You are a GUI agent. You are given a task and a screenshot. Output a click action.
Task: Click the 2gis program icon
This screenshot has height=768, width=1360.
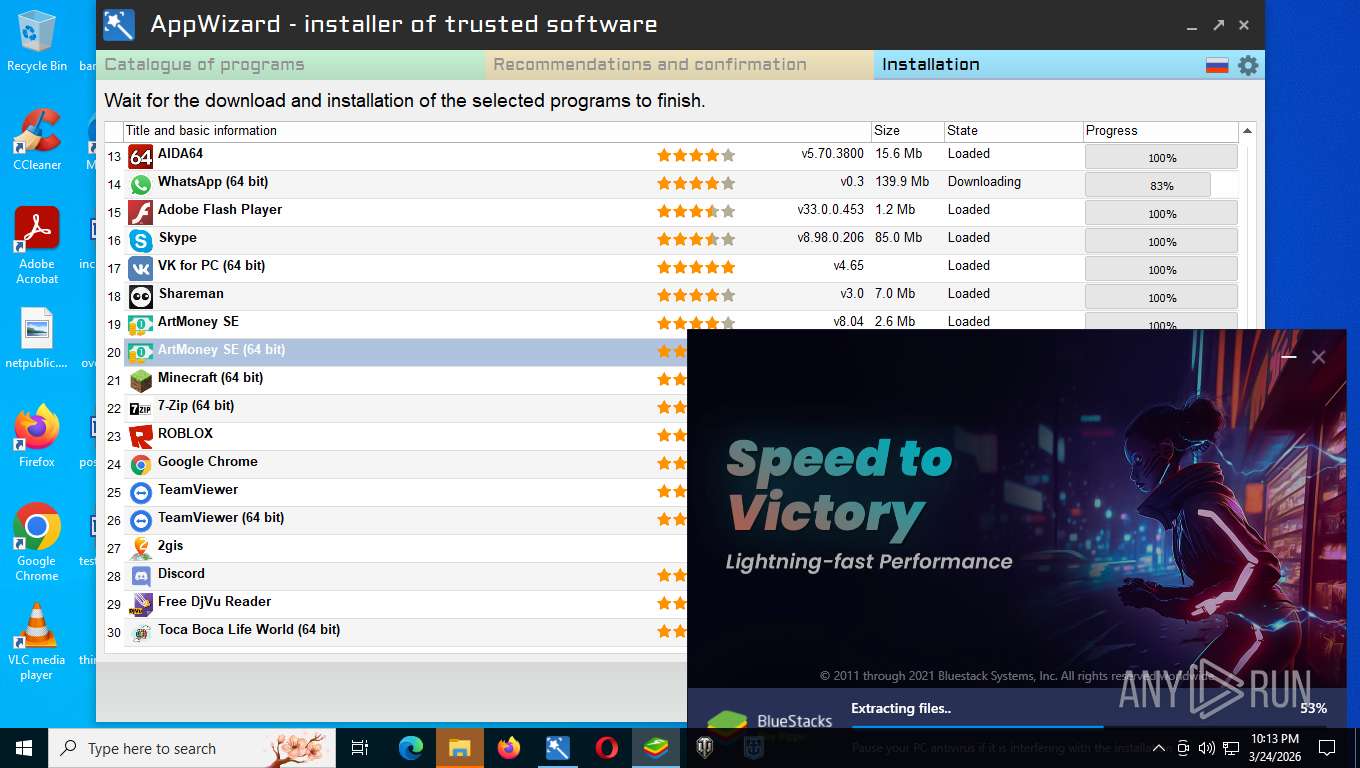click(141, 548)
